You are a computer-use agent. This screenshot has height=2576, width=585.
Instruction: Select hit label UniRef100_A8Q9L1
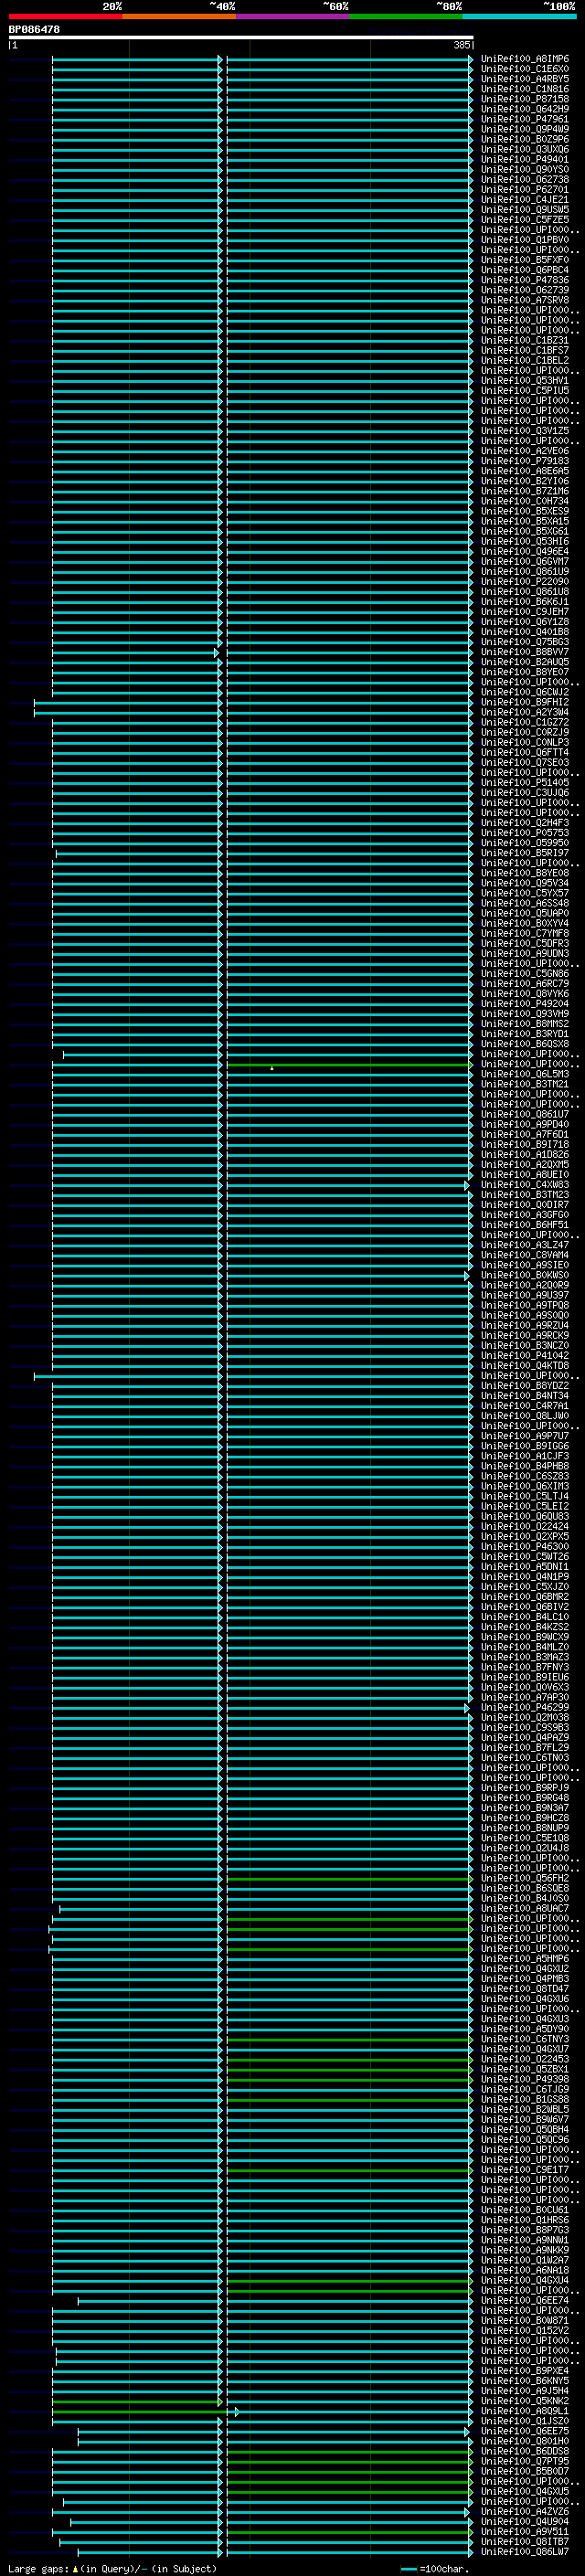tap(525, 2411)
